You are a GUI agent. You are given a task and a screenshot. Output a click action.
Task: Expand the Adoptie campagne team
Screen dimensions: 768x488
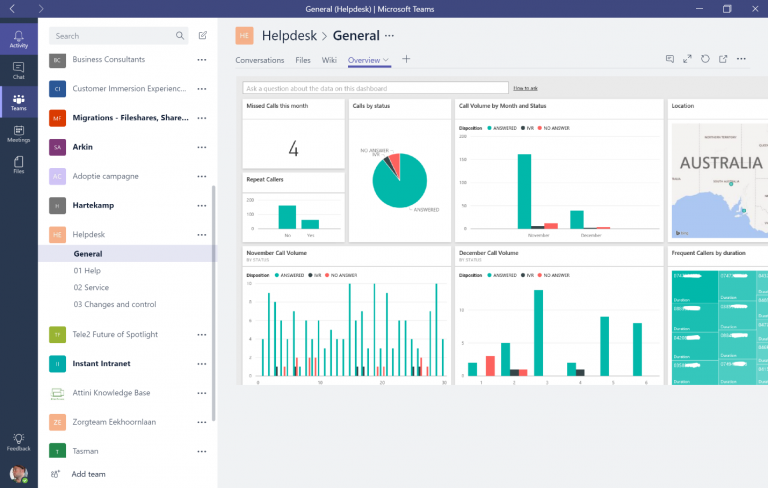[105, 176]
